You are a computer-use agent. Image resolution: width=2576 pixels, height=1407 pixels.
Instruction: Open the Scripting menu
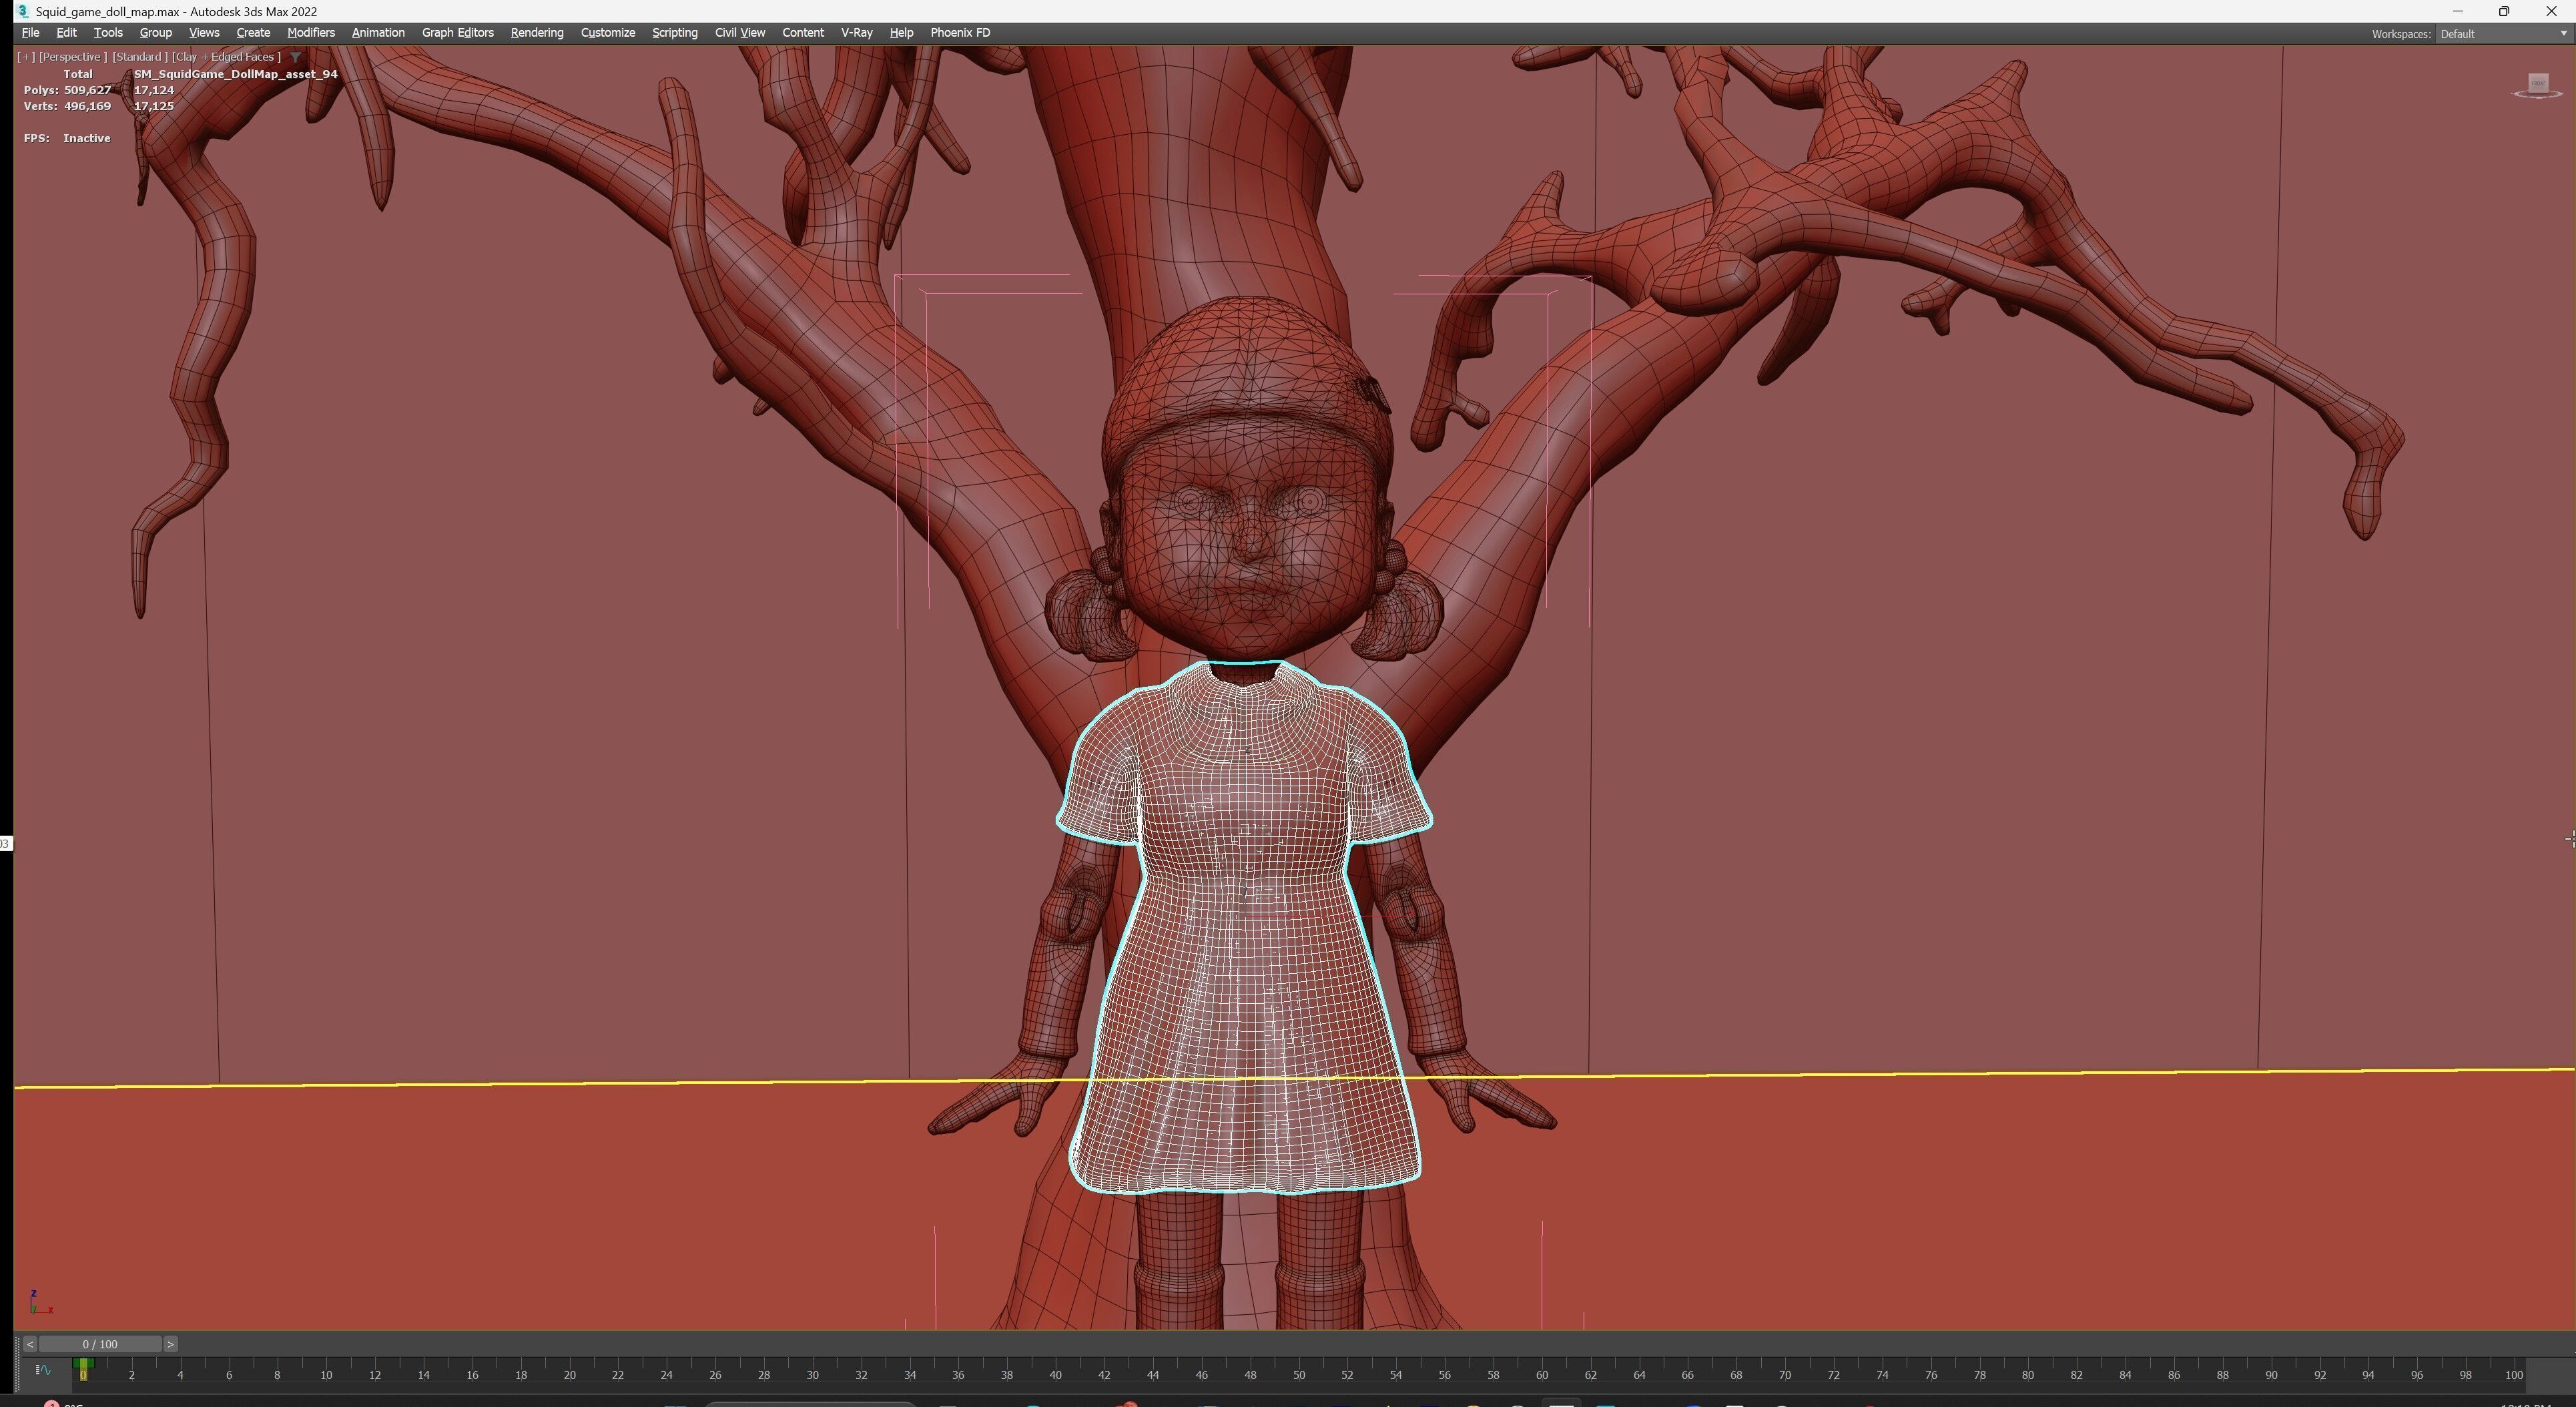(675, 33)
